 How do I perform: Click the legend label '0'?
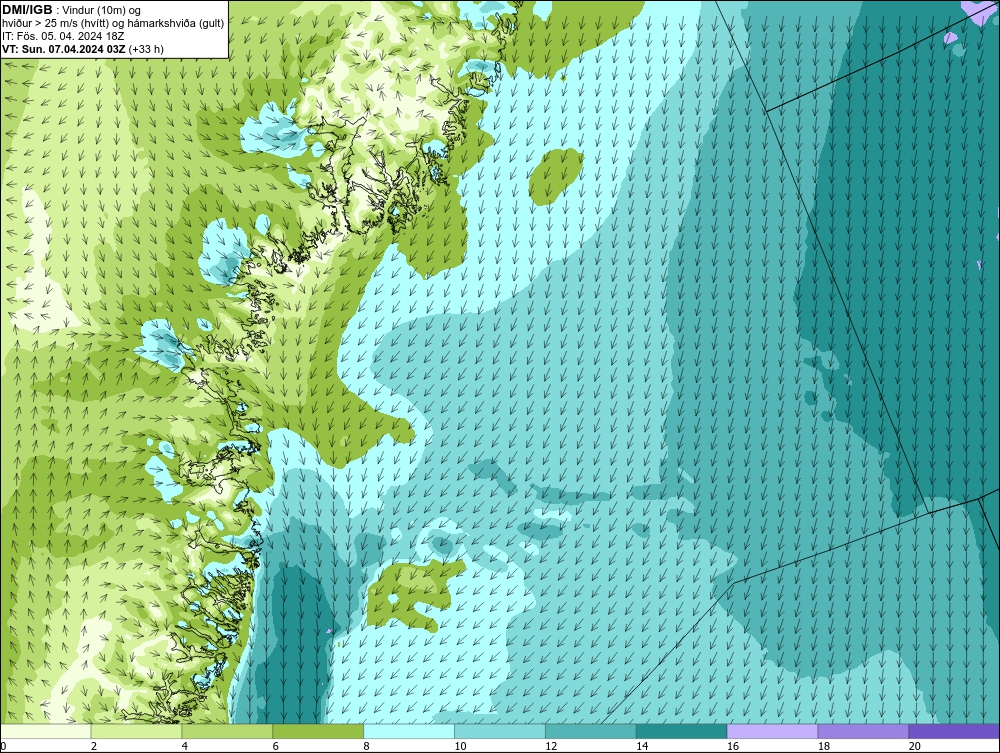click(3, 746)
